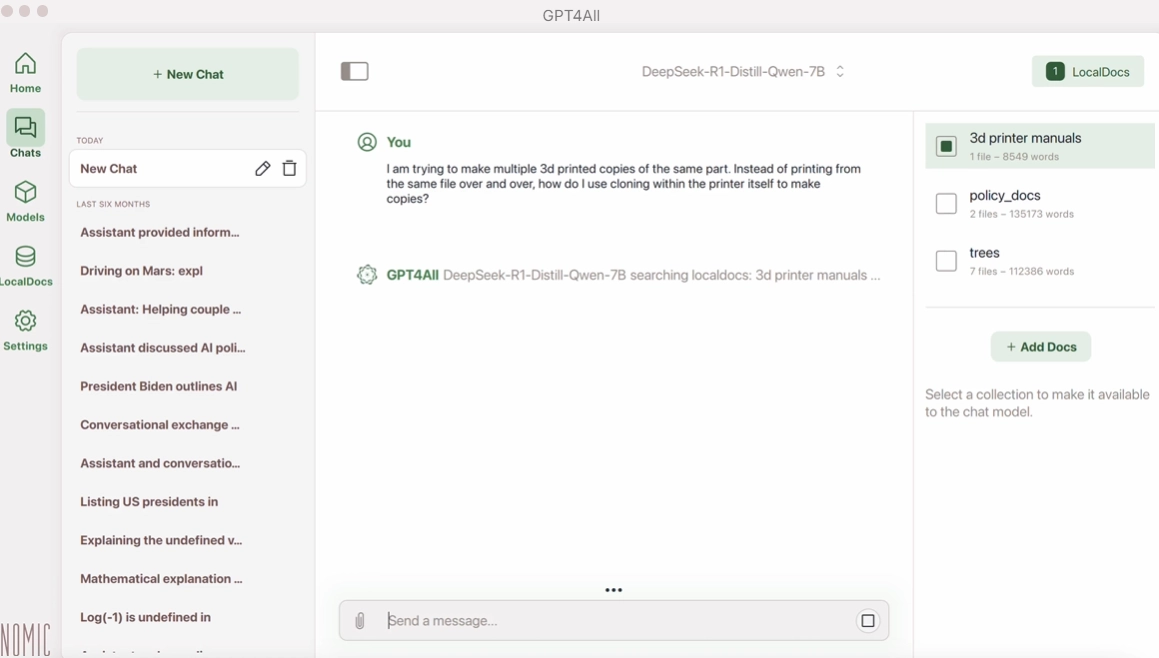Click the LocalDocs count badge showing 1

(x=1055, y=72)
